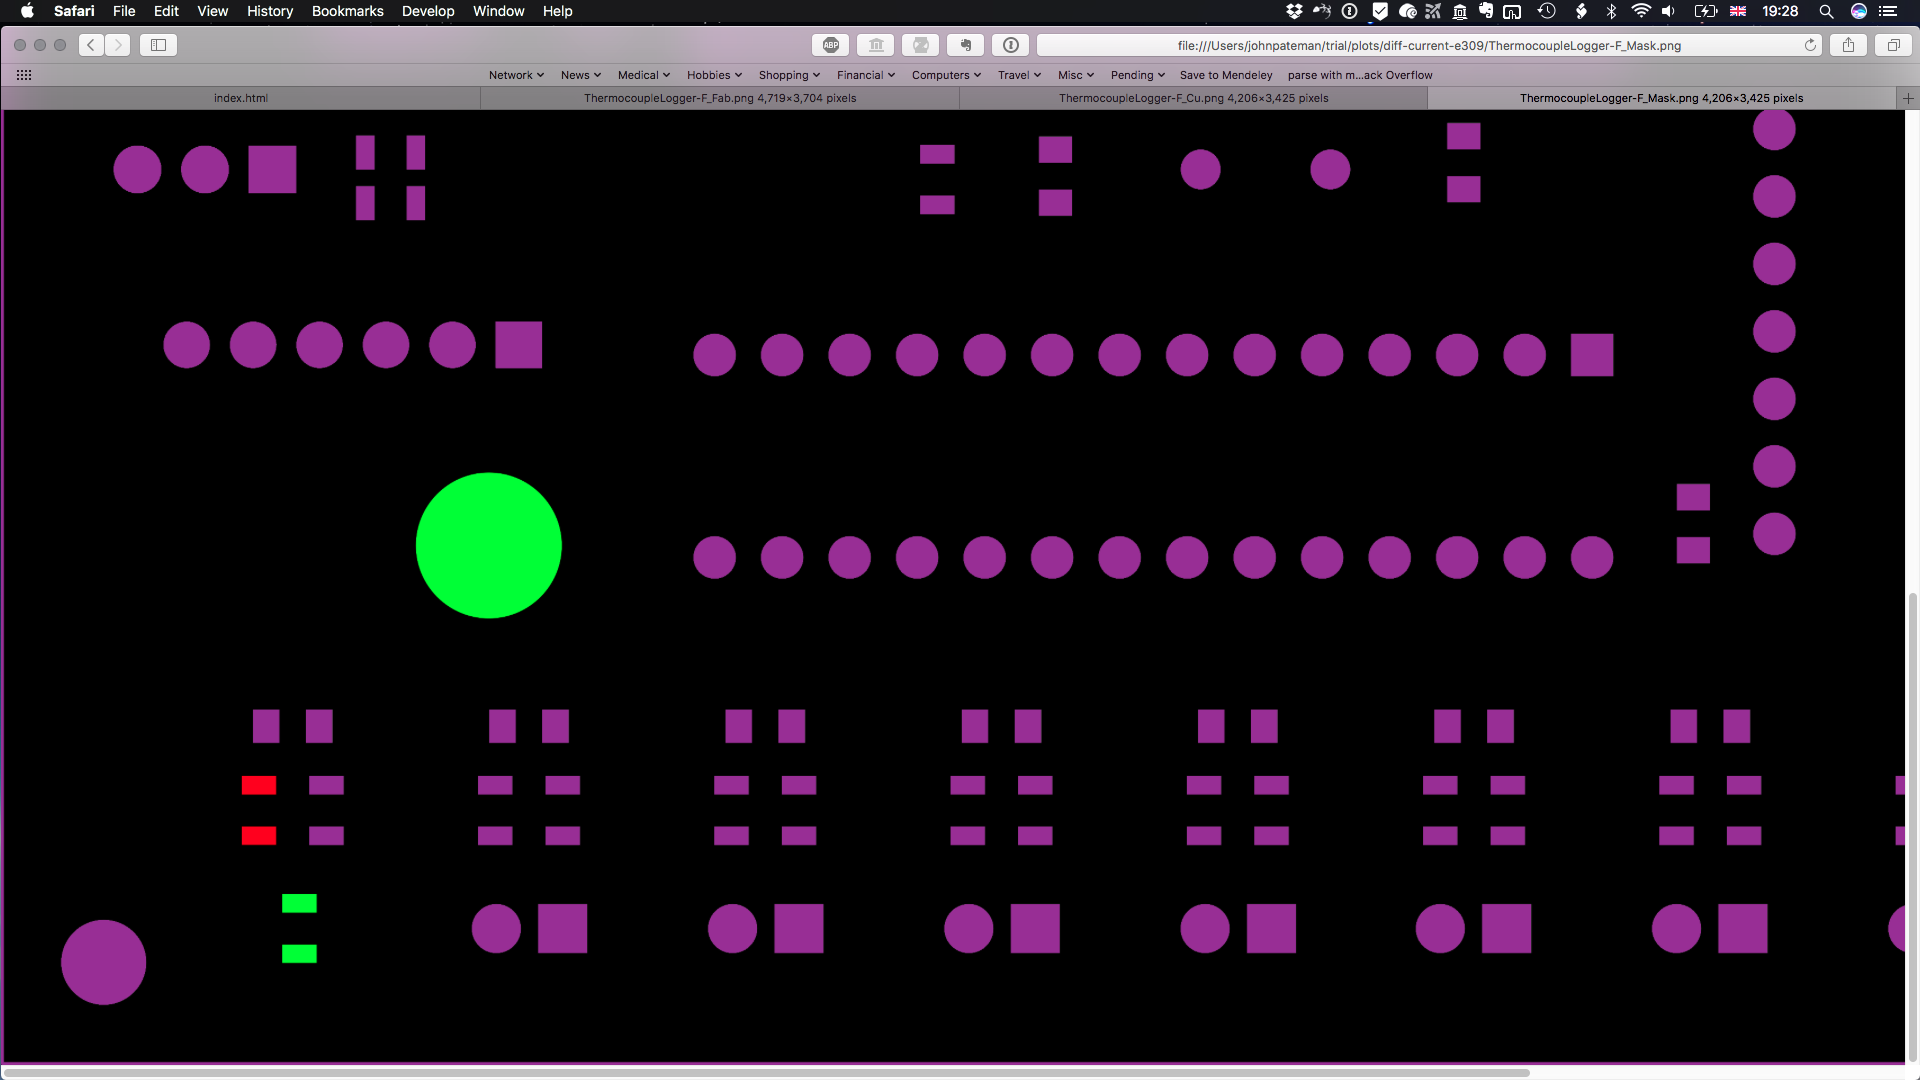The height and width of the screenshot is (1080, 1920).
Task: Go back using the Safari back arrow
Action: (91, 45)
